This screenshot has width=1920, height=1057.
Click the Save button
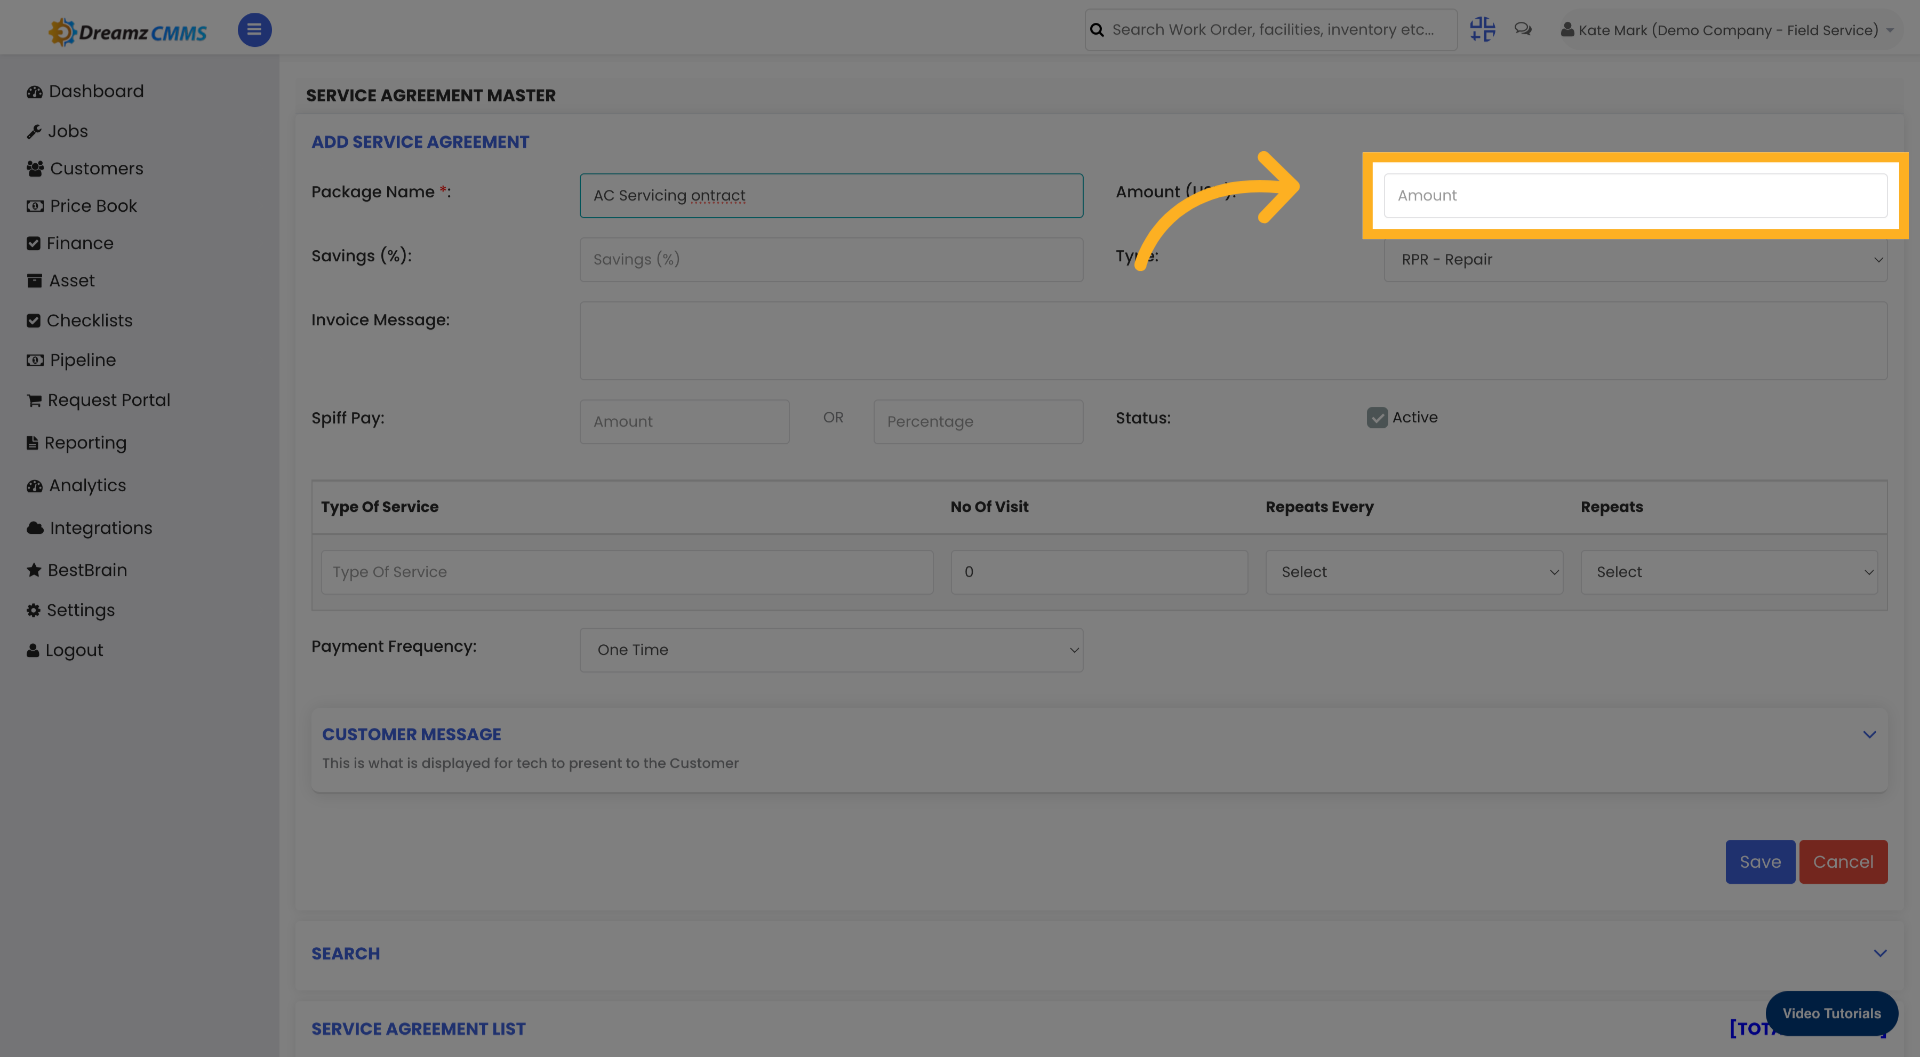tap(1760, 861)
